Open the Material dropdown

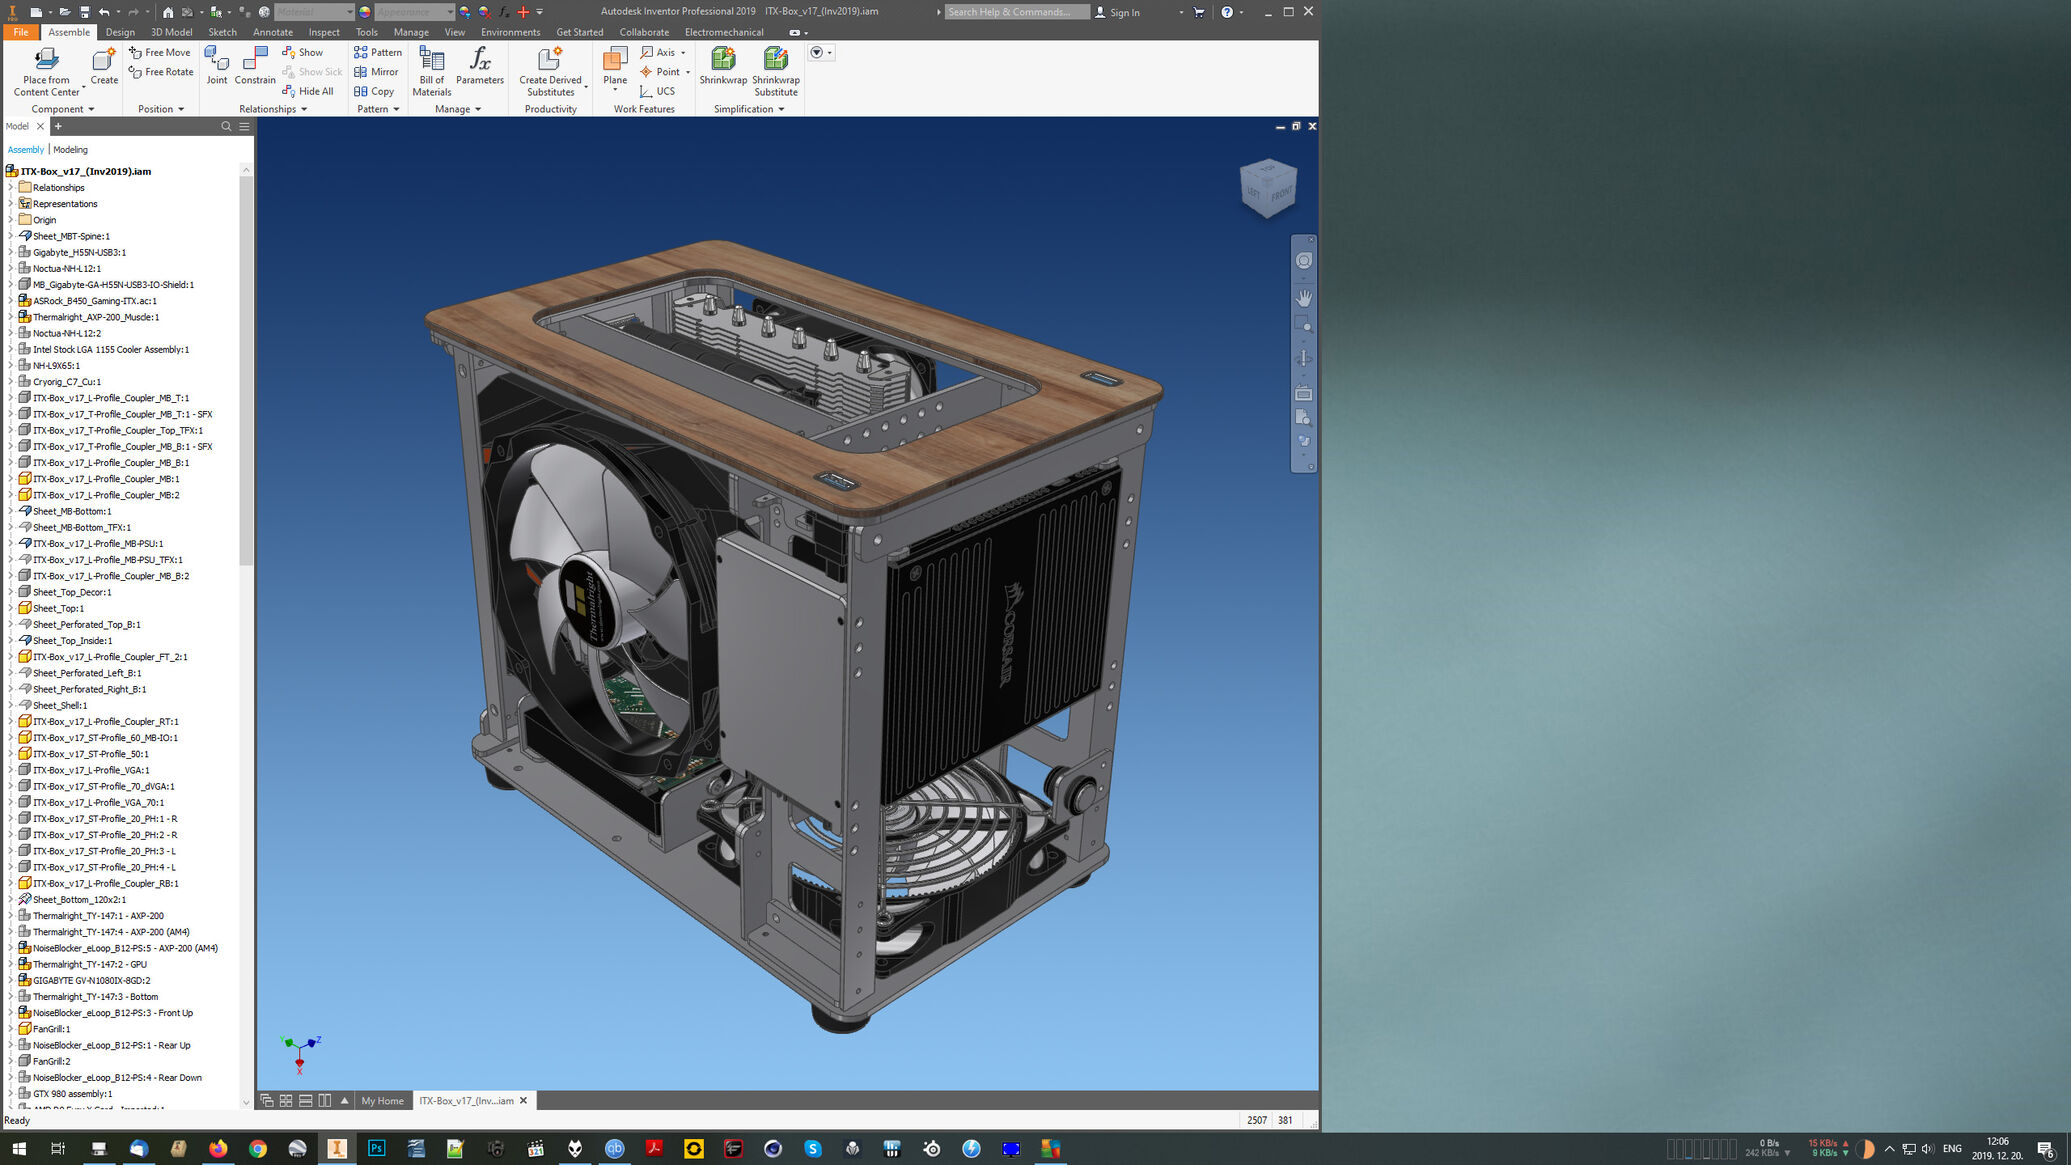[349, 12]
